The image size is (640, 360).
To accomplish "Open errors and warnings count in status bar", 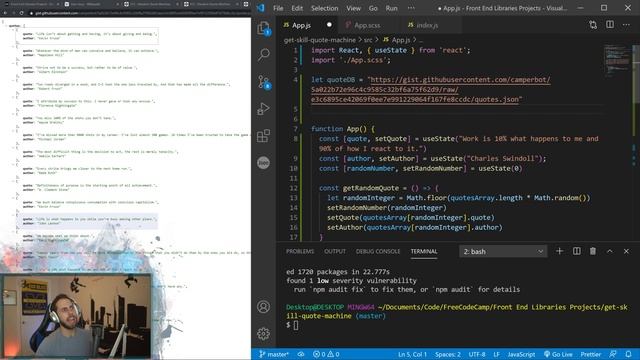I will [326, 354].
